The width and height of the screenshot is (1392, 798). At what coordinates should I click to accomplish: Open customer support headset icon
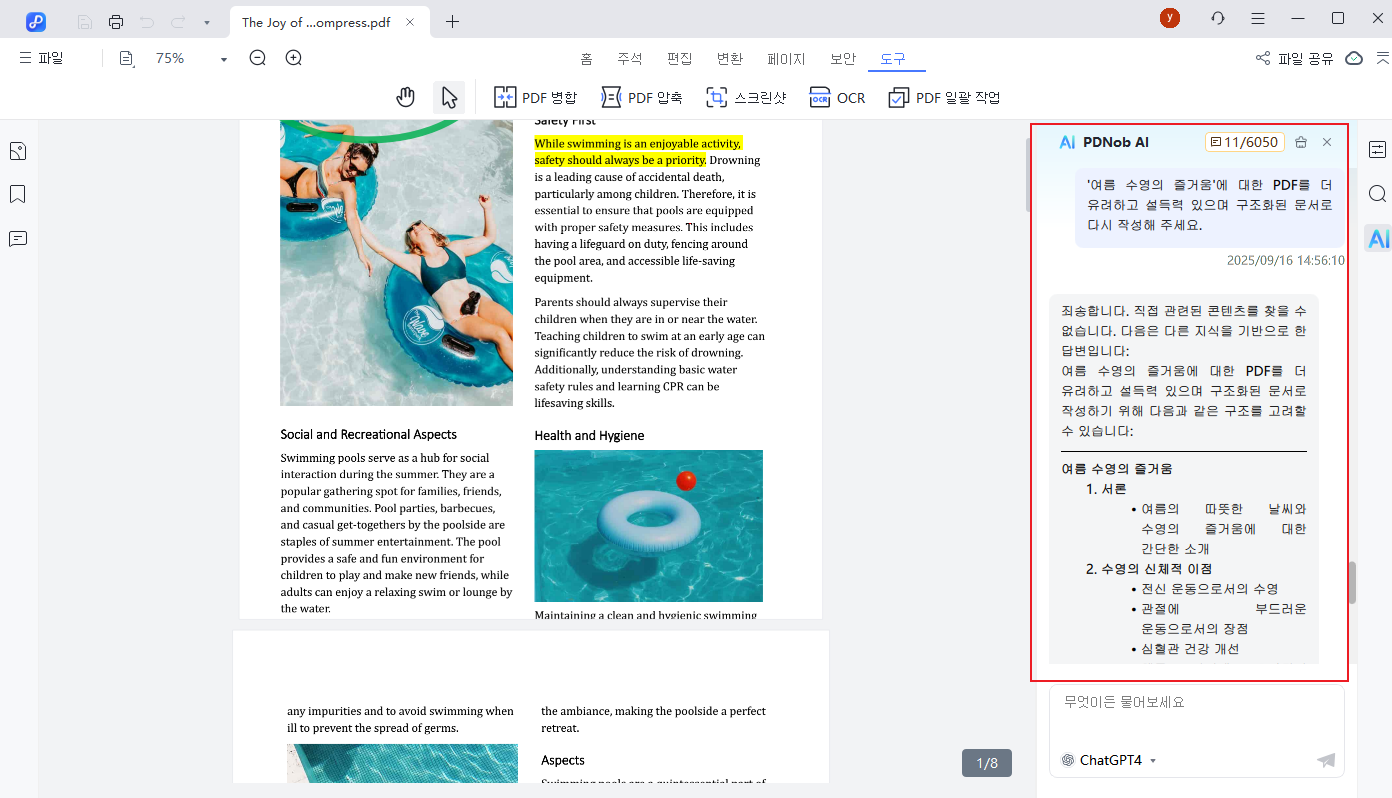coord(1218,18)
